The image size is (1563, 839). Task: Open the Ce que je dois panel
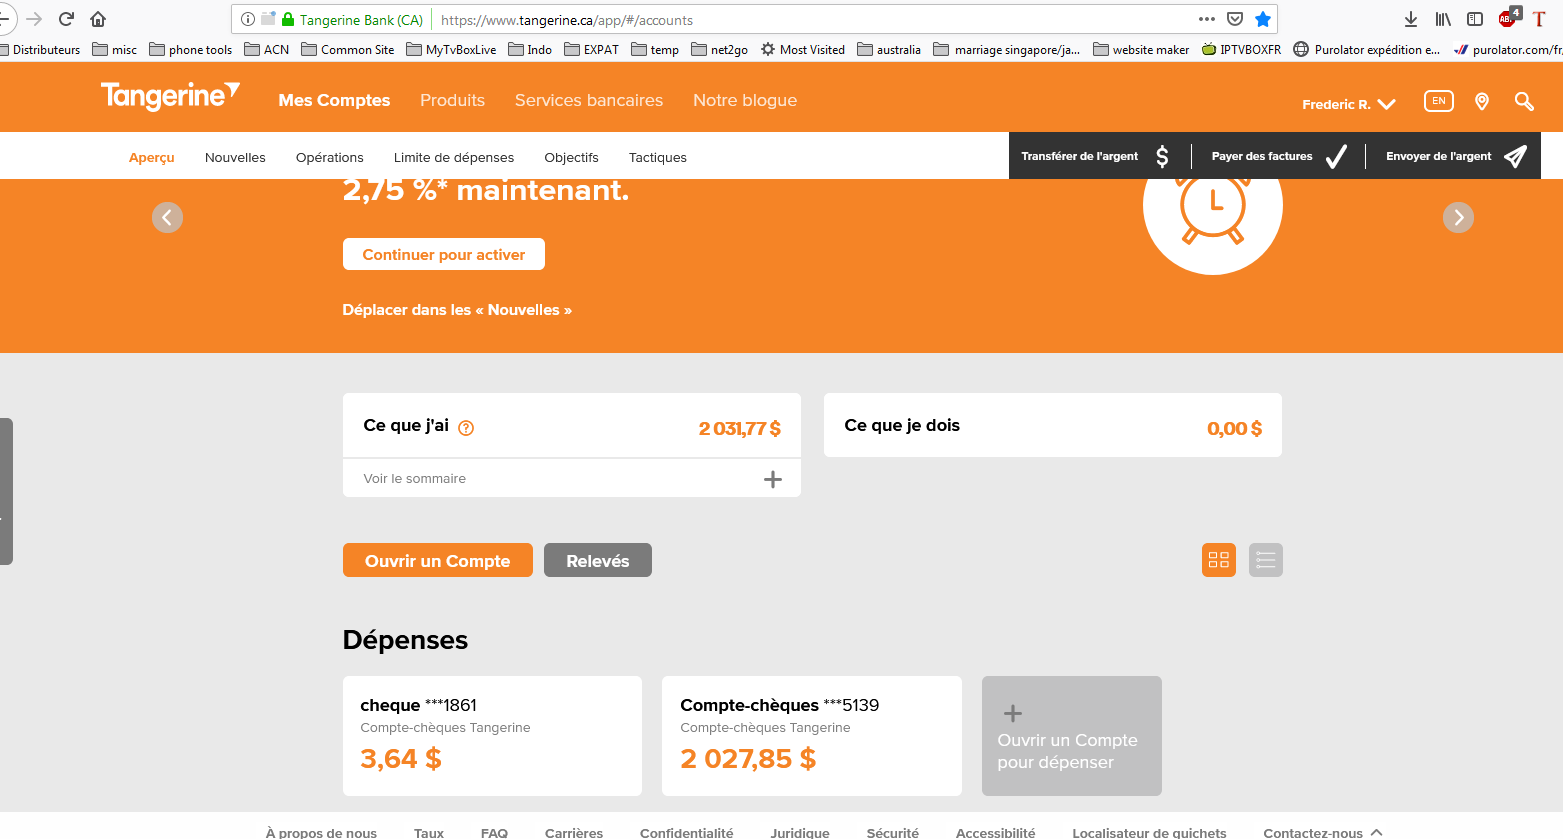click(1053, 425)
